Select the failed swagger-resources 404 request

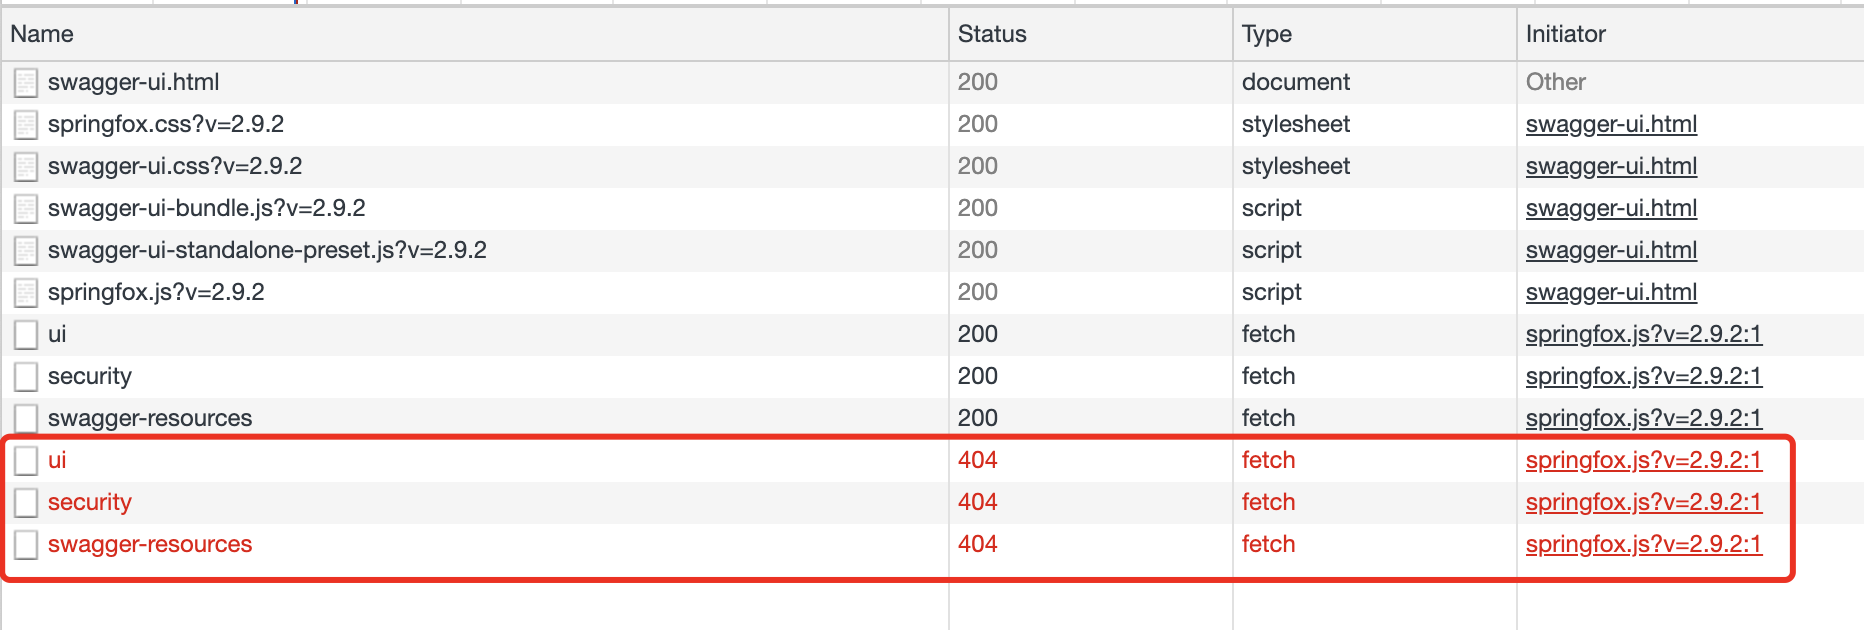[150, 544]
